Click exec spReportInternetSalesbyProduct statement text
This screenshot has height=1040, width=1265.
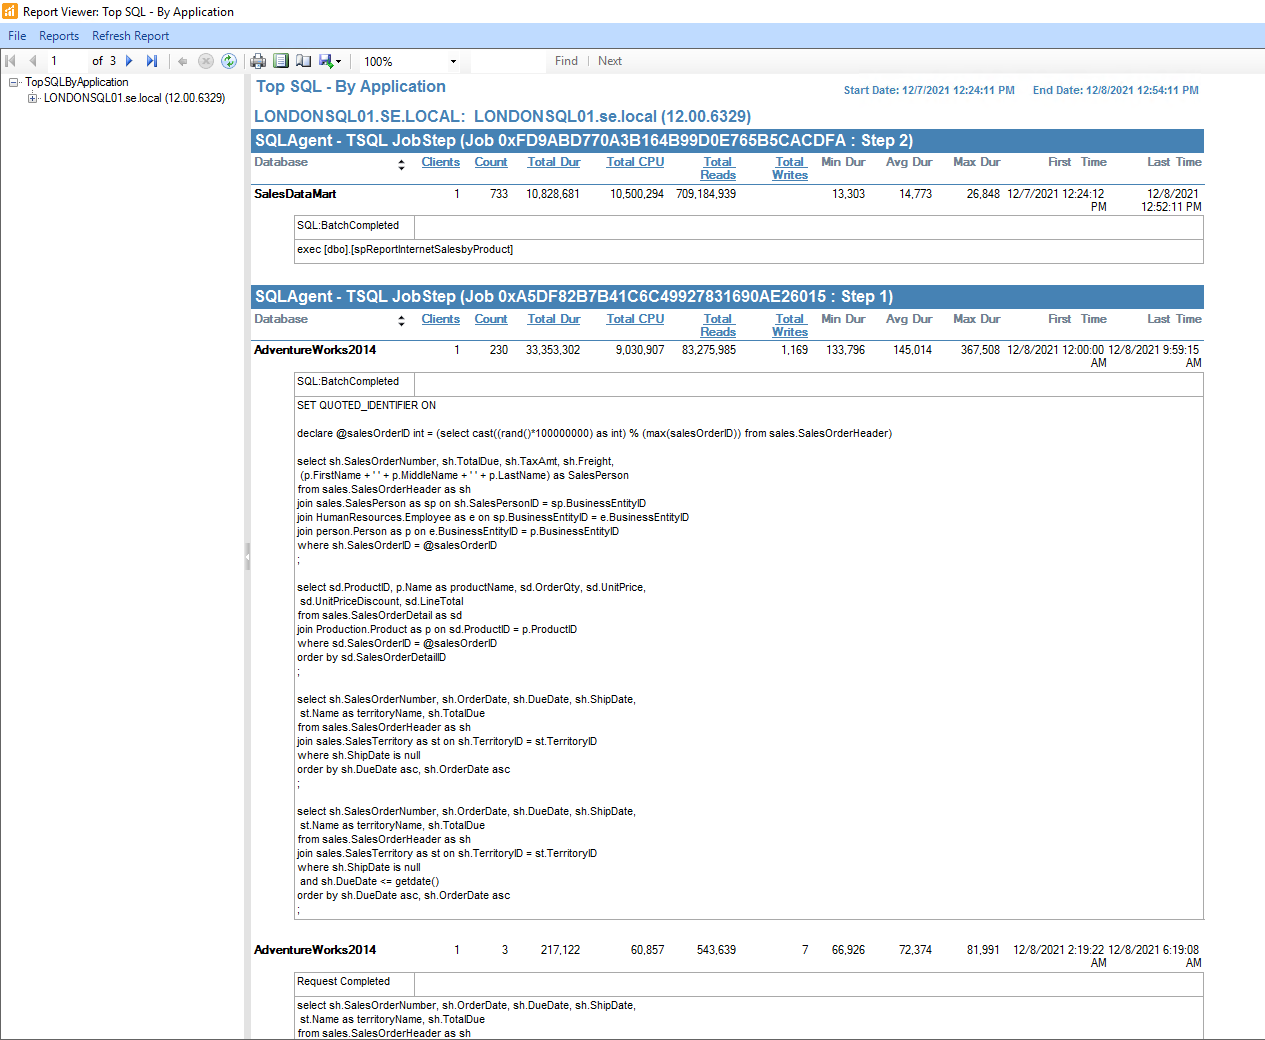tap(405, 249)
